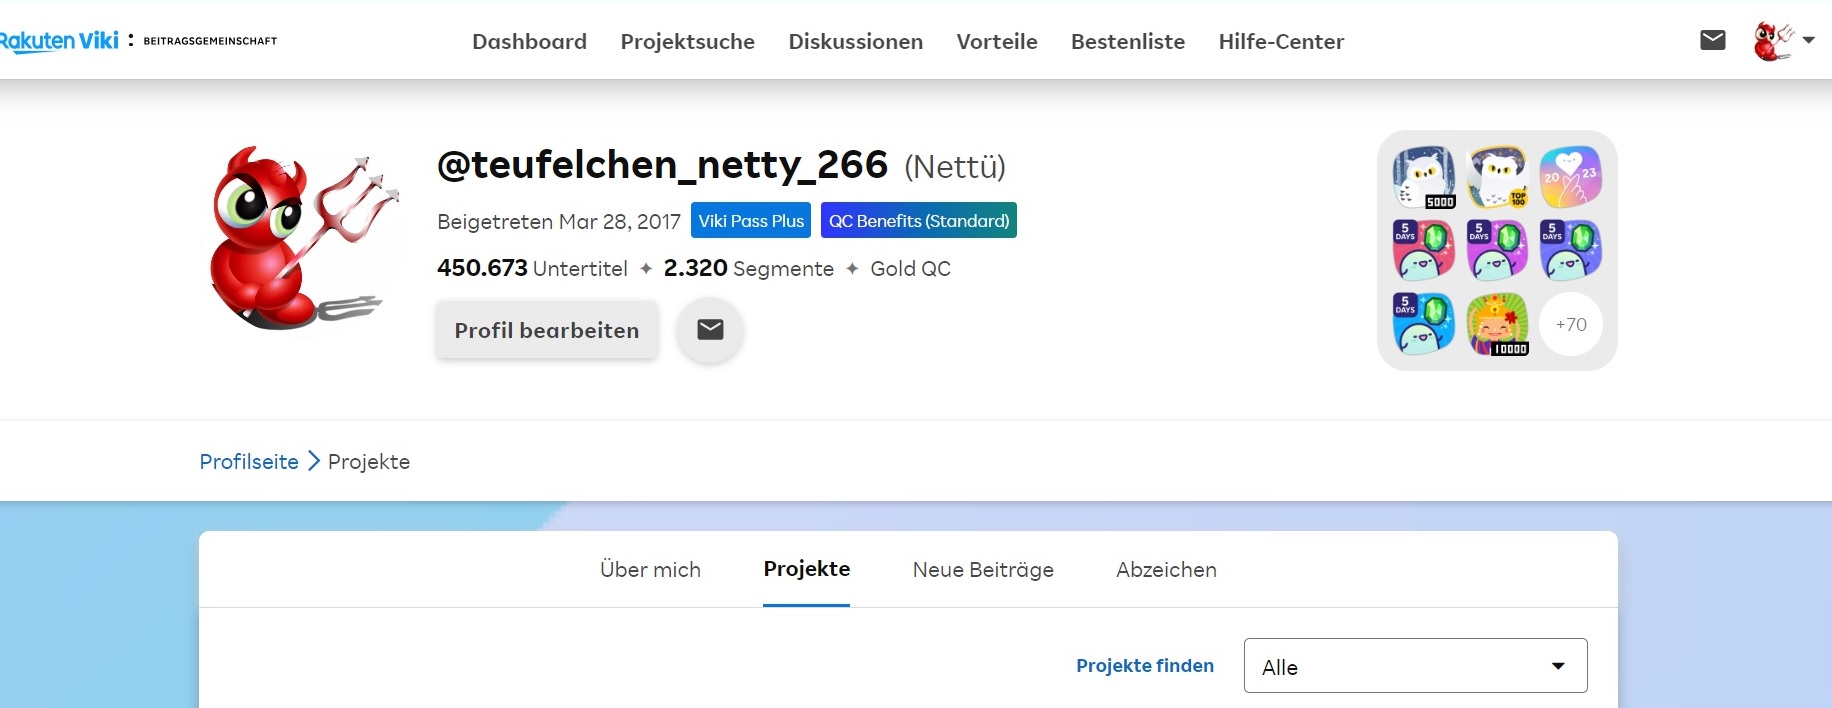1832x708 pixels.
Task: Open the Abzeichen tab
Action: click(1166, 570)
